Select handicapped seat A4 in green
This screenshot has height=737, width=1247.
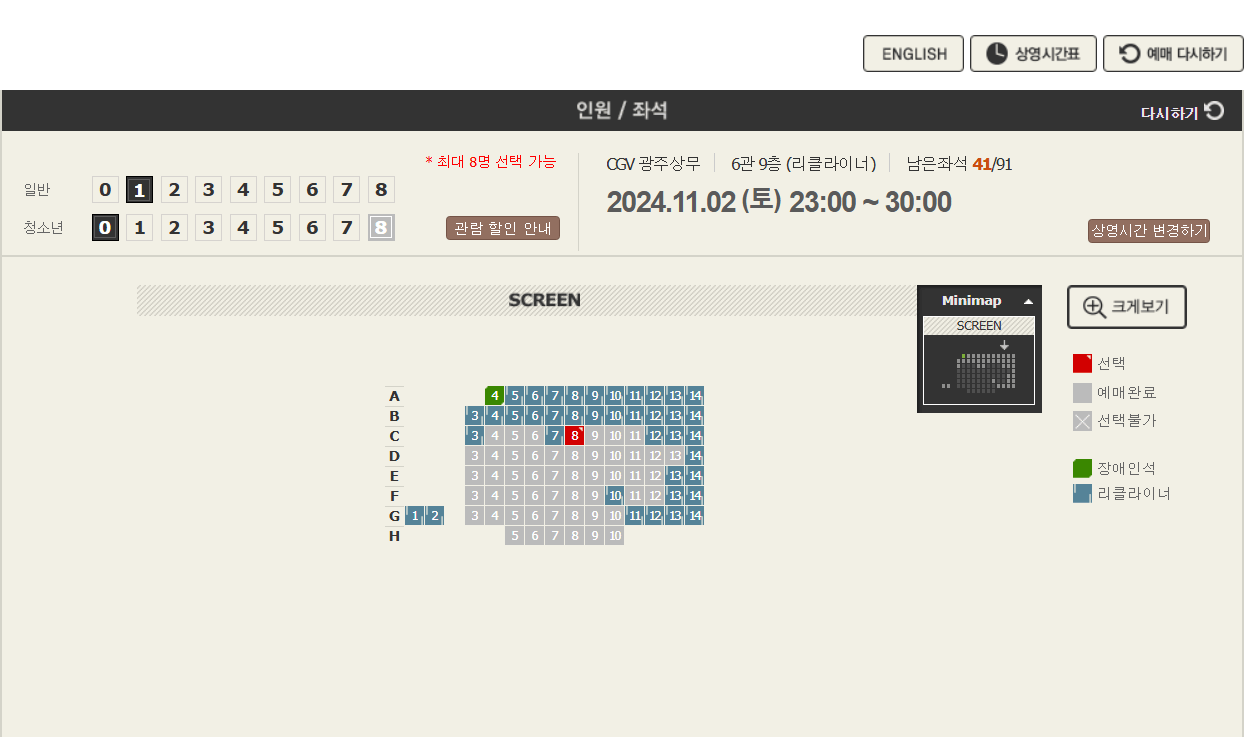pos(494,396)
